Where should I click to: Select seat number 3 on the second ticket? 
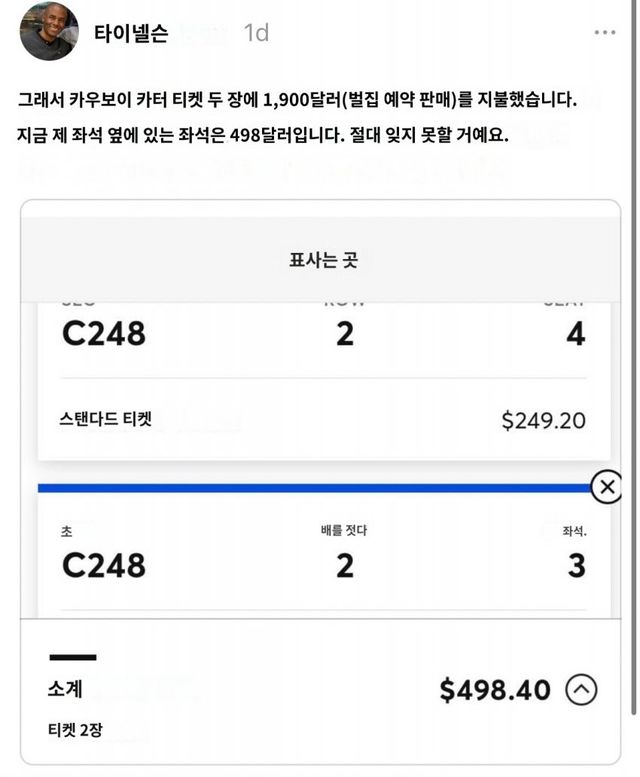[575, 565]
